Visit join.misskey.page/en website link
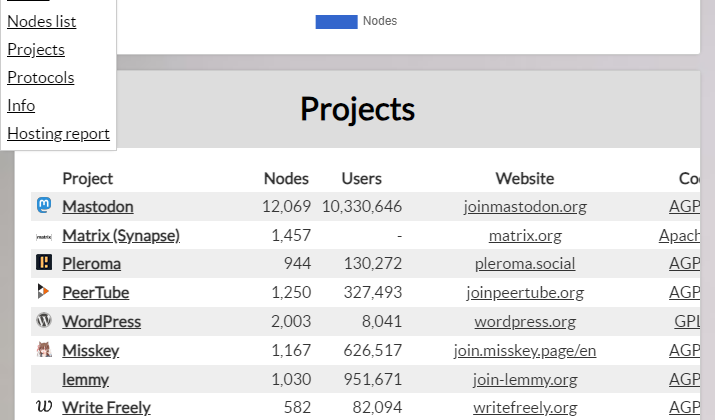 [x=525, y=351]
